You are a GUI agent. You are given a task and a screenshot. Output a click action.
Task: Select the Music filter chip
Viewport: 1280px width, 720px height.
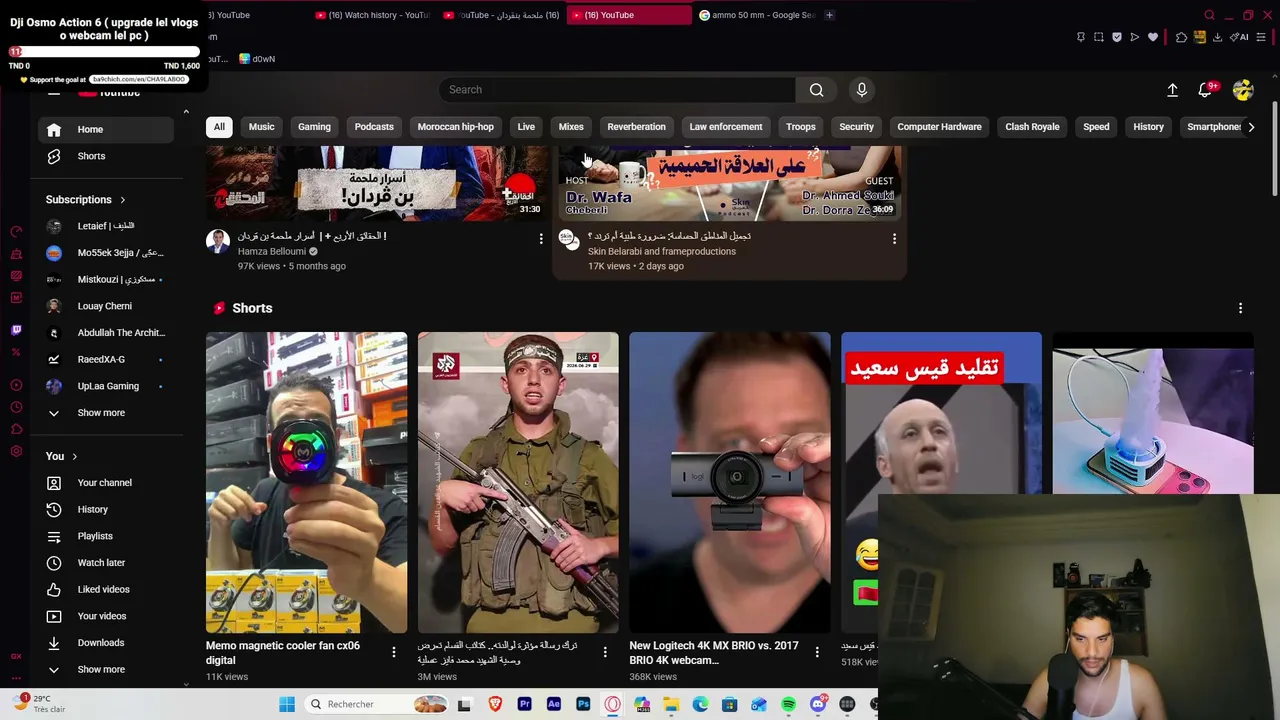[x=261, y=127]
